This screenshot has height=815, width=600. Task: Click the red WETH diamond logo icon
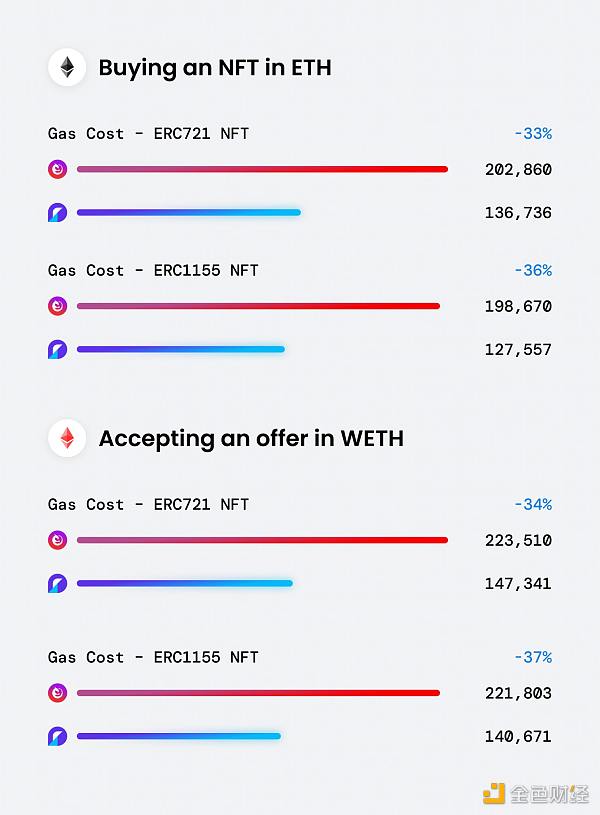point(67,438)
